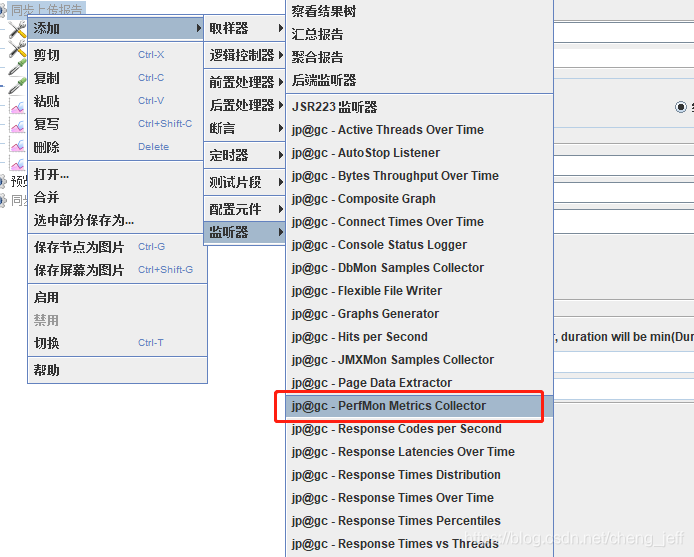Click first dropper post-processor icon in tree

click(17, 67)
